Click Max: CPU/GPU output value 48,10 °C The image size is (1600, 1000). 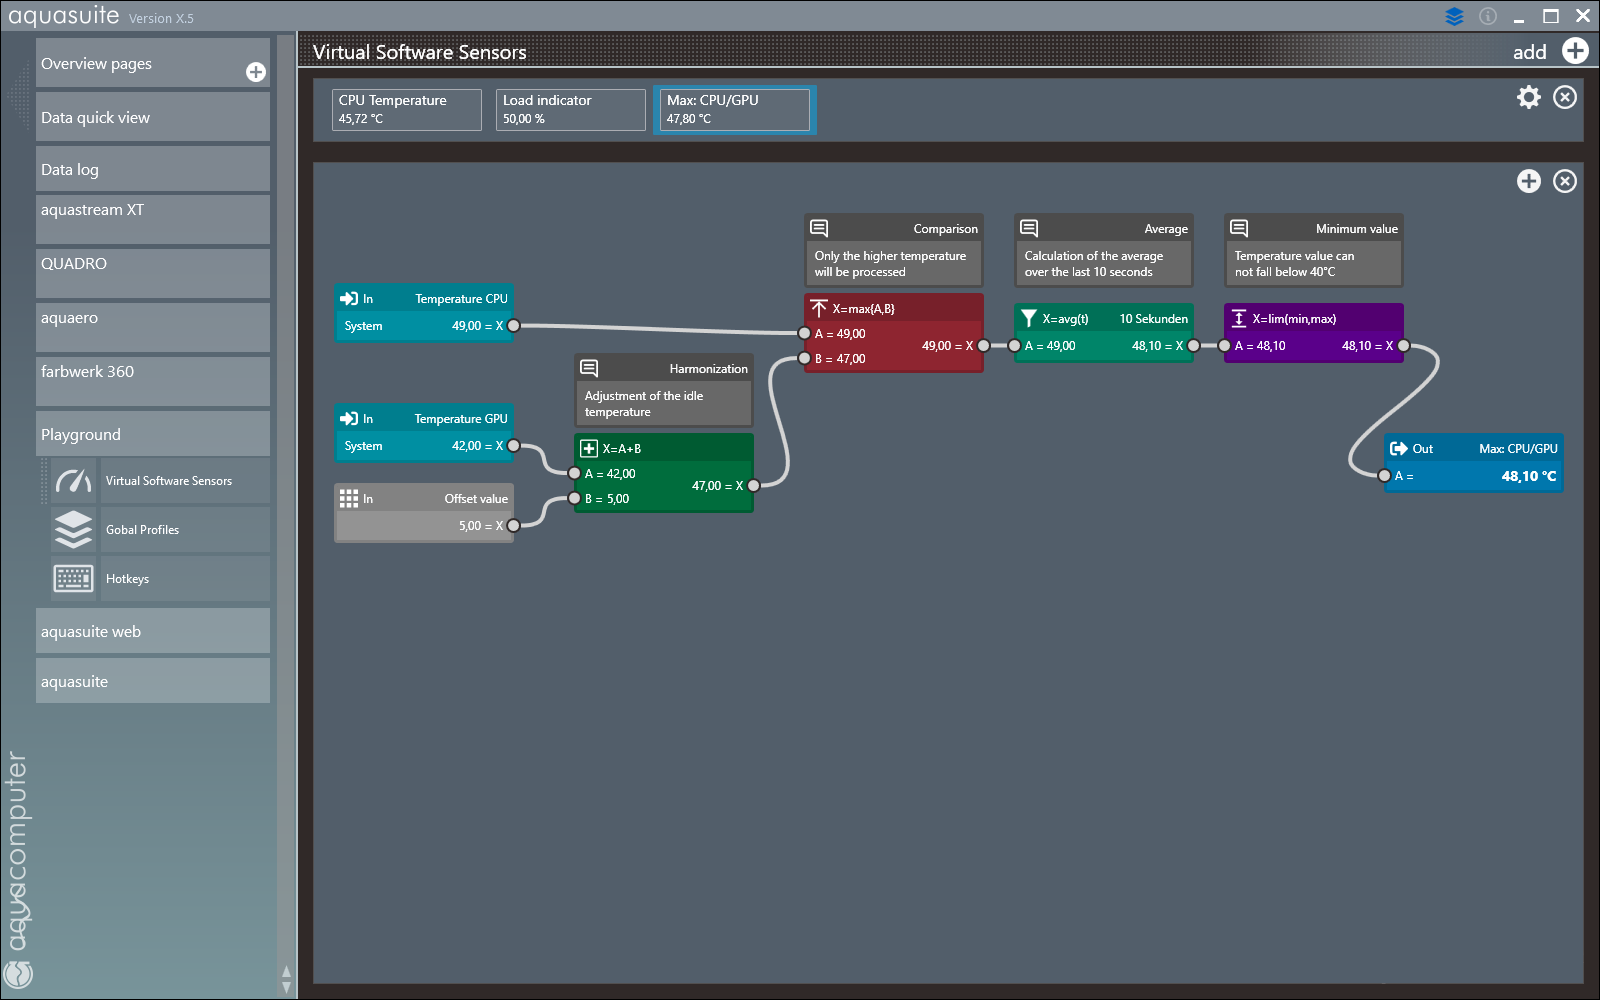1528,476
